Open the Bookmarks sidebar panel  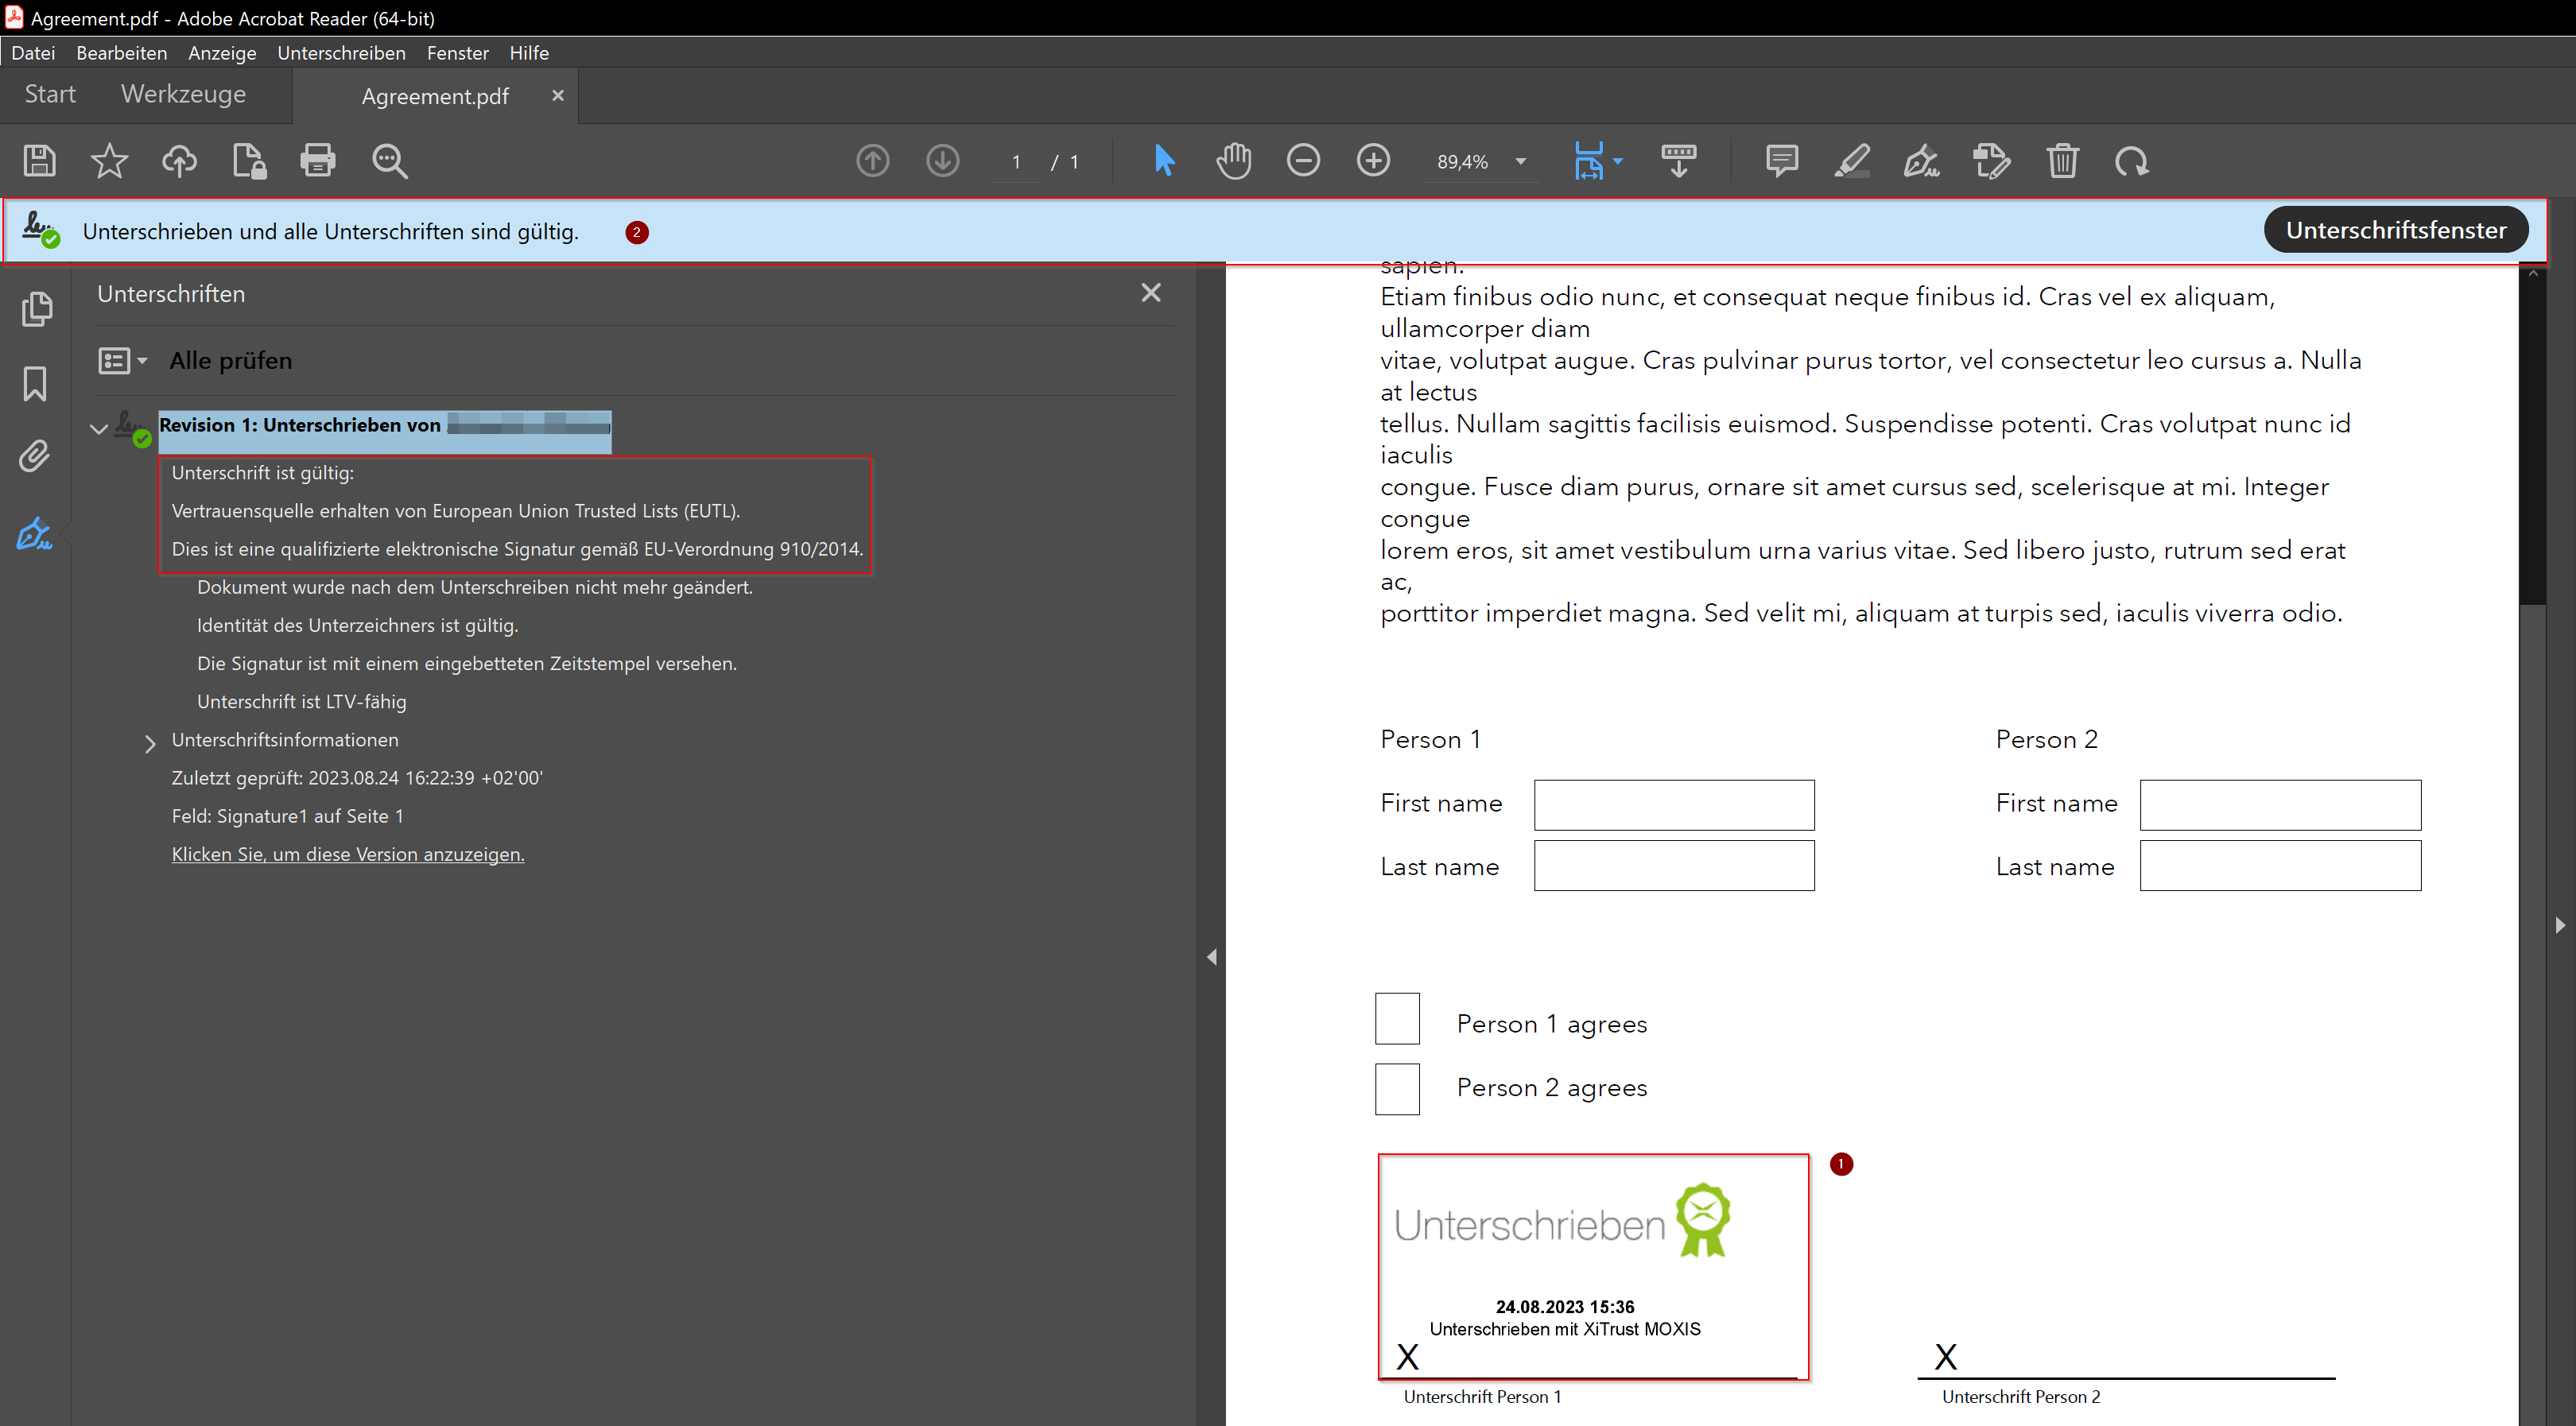tap(37, 383)
